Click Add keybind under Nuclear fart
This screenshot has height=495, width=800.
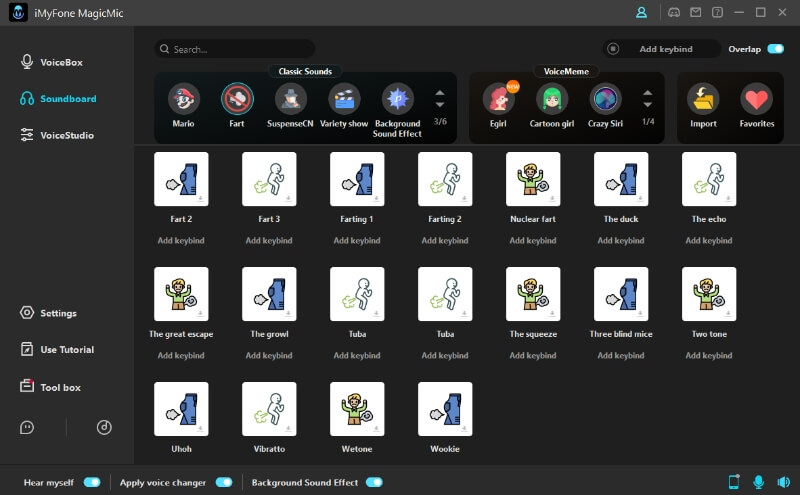tap(533, 240)
